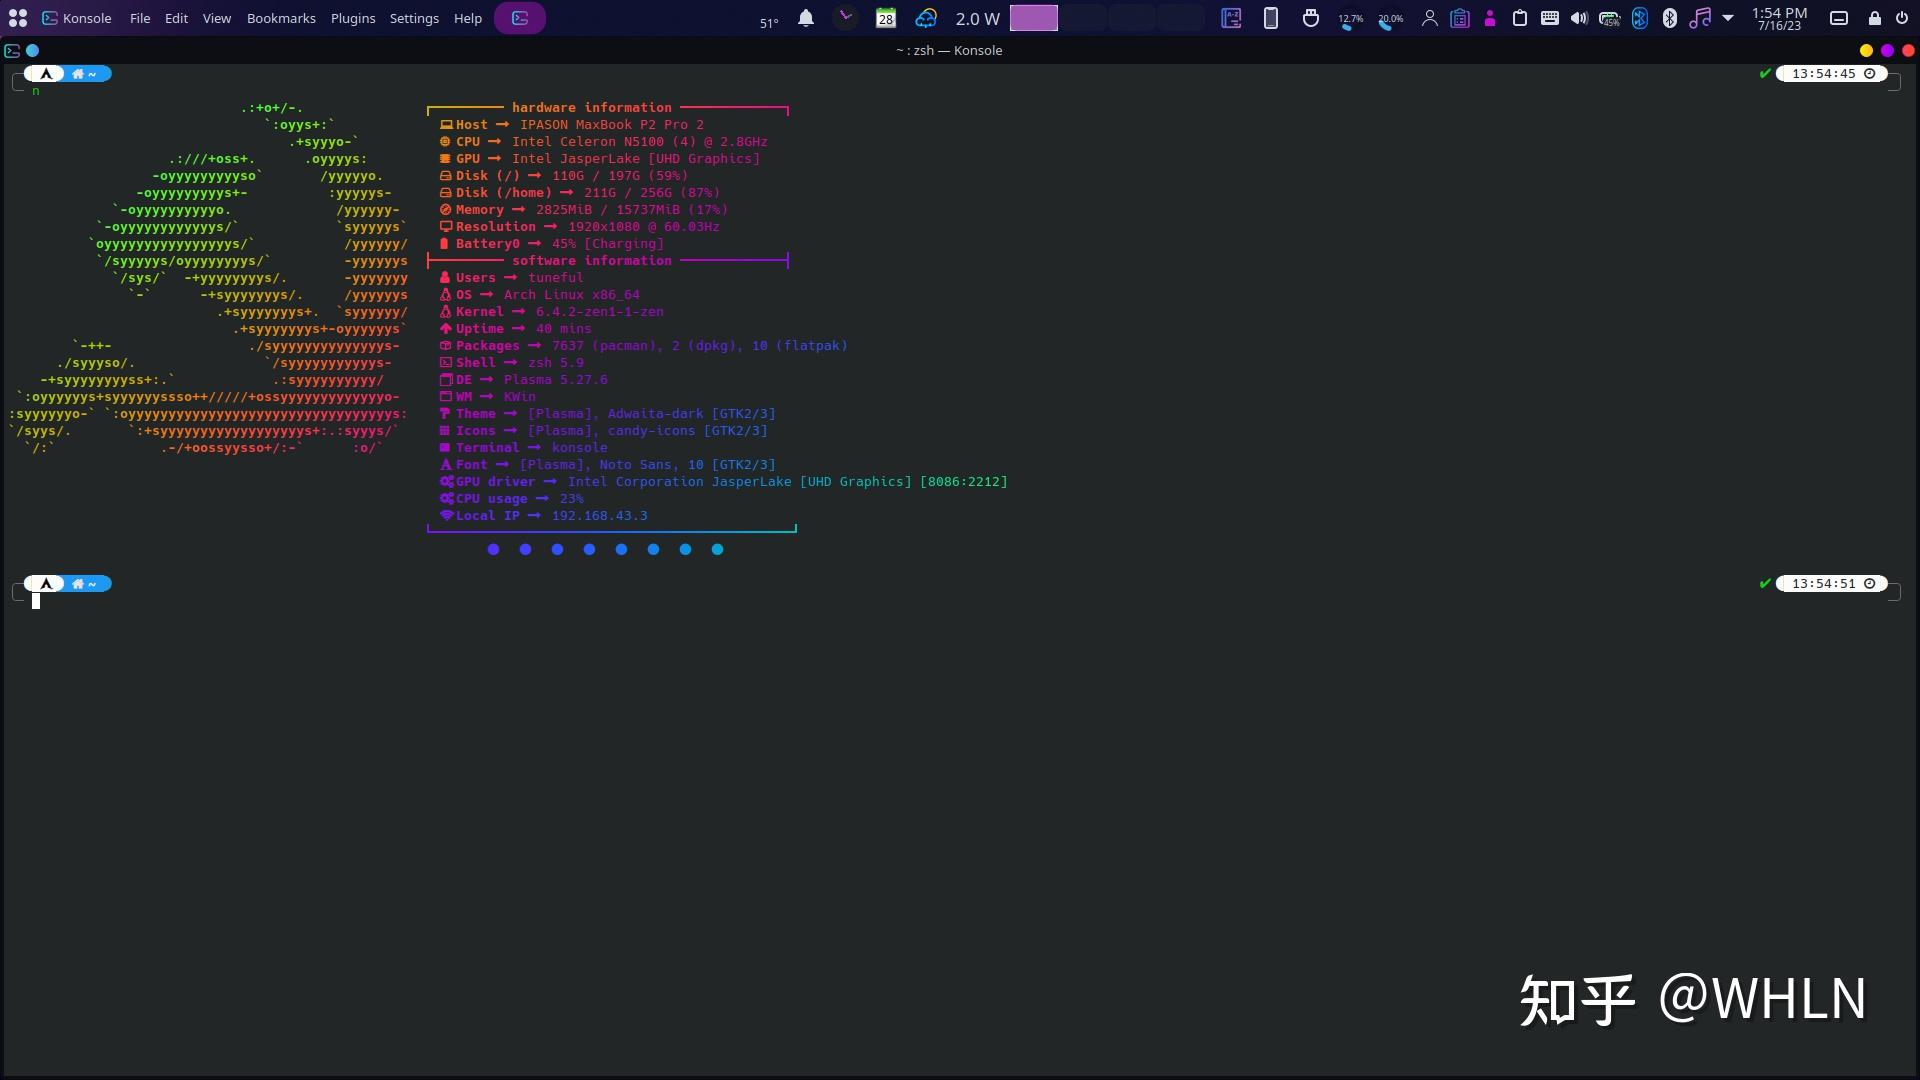1920x1080 pixels.
Task: Click the clock showing 1:54 PM
Action: tap(1779, 18)
